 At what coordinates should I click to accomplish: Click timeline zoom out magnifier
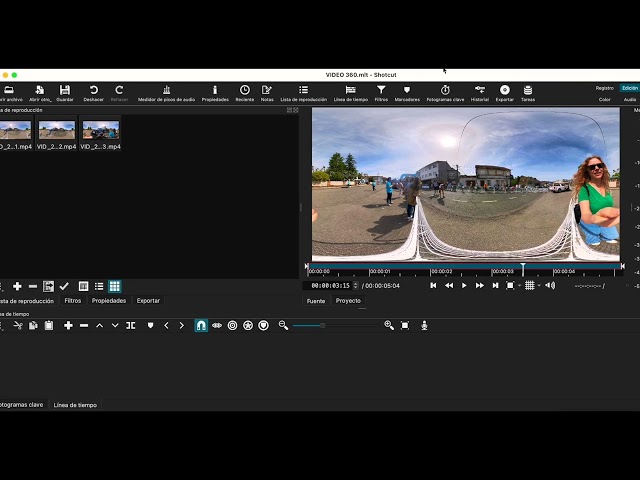[283, 325]
